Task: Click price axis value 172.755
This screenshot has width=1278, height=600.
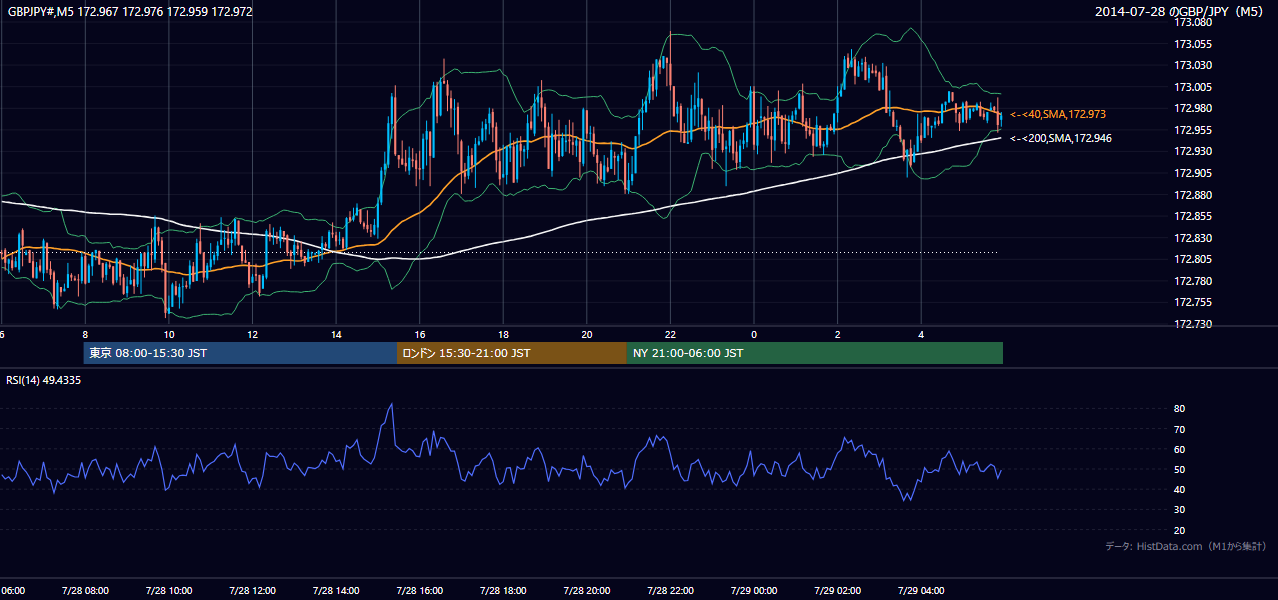Action: [x=1192, y=302]
